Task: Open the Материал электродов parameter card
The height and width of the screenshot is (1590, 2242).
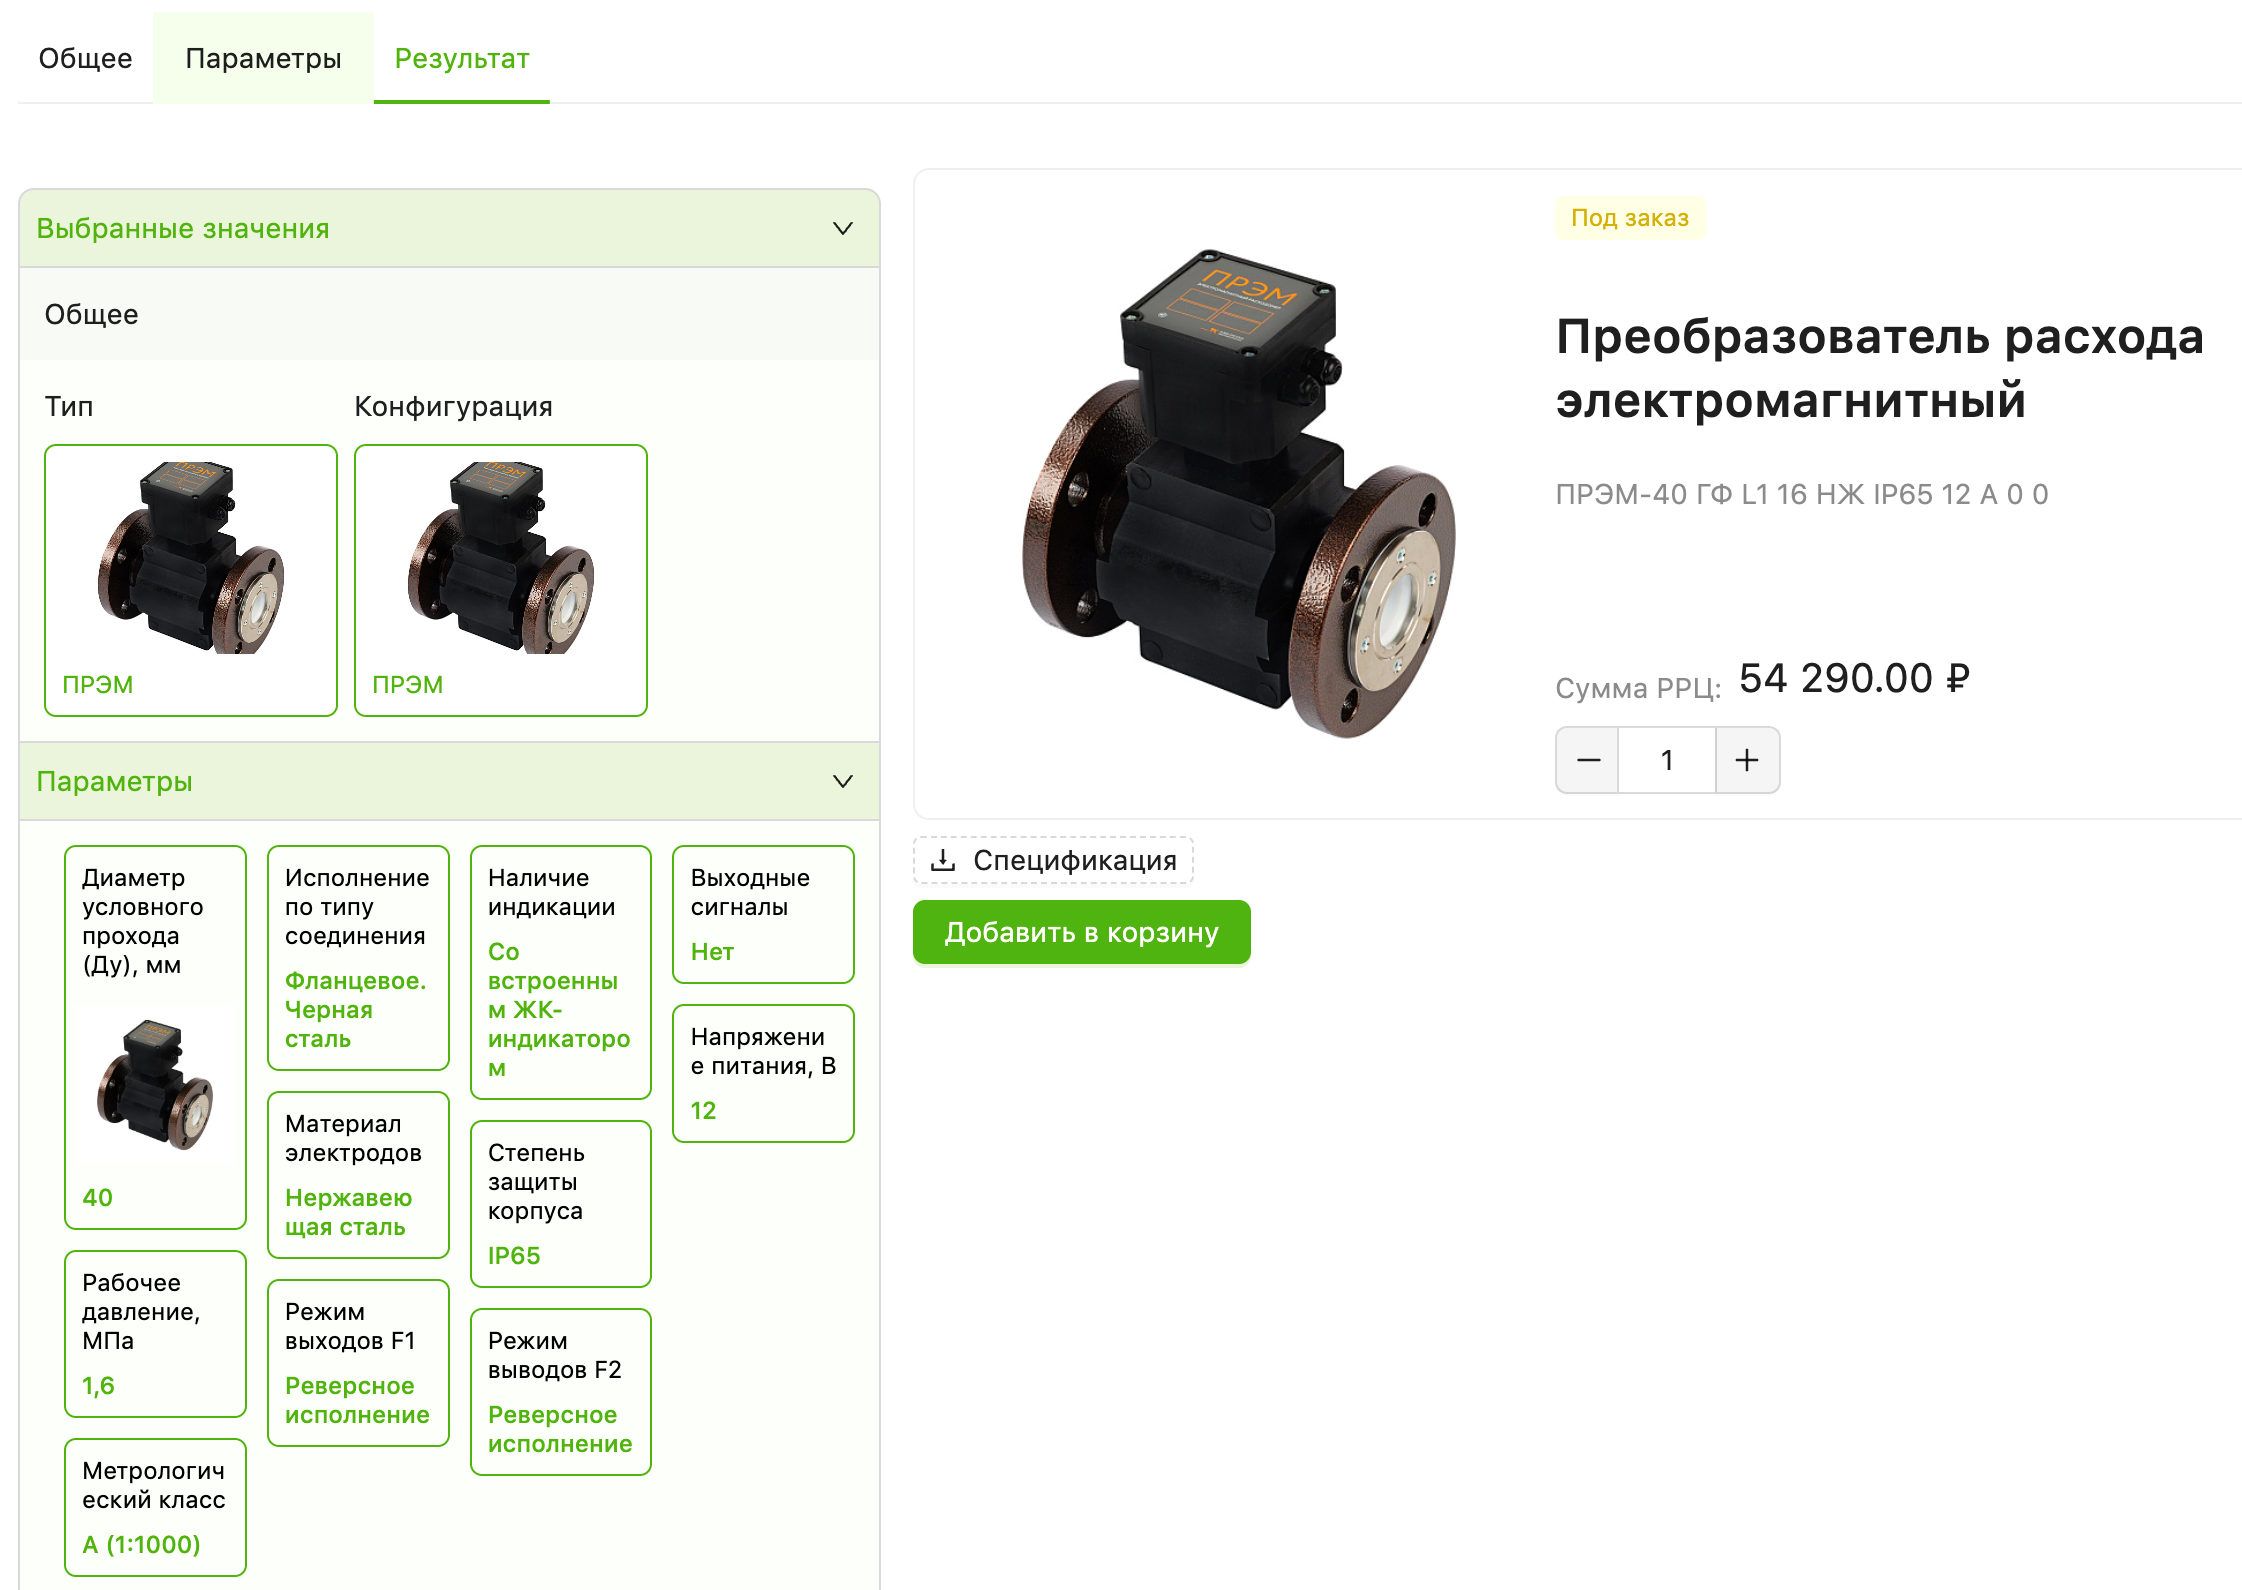Action: (358, 1175)
